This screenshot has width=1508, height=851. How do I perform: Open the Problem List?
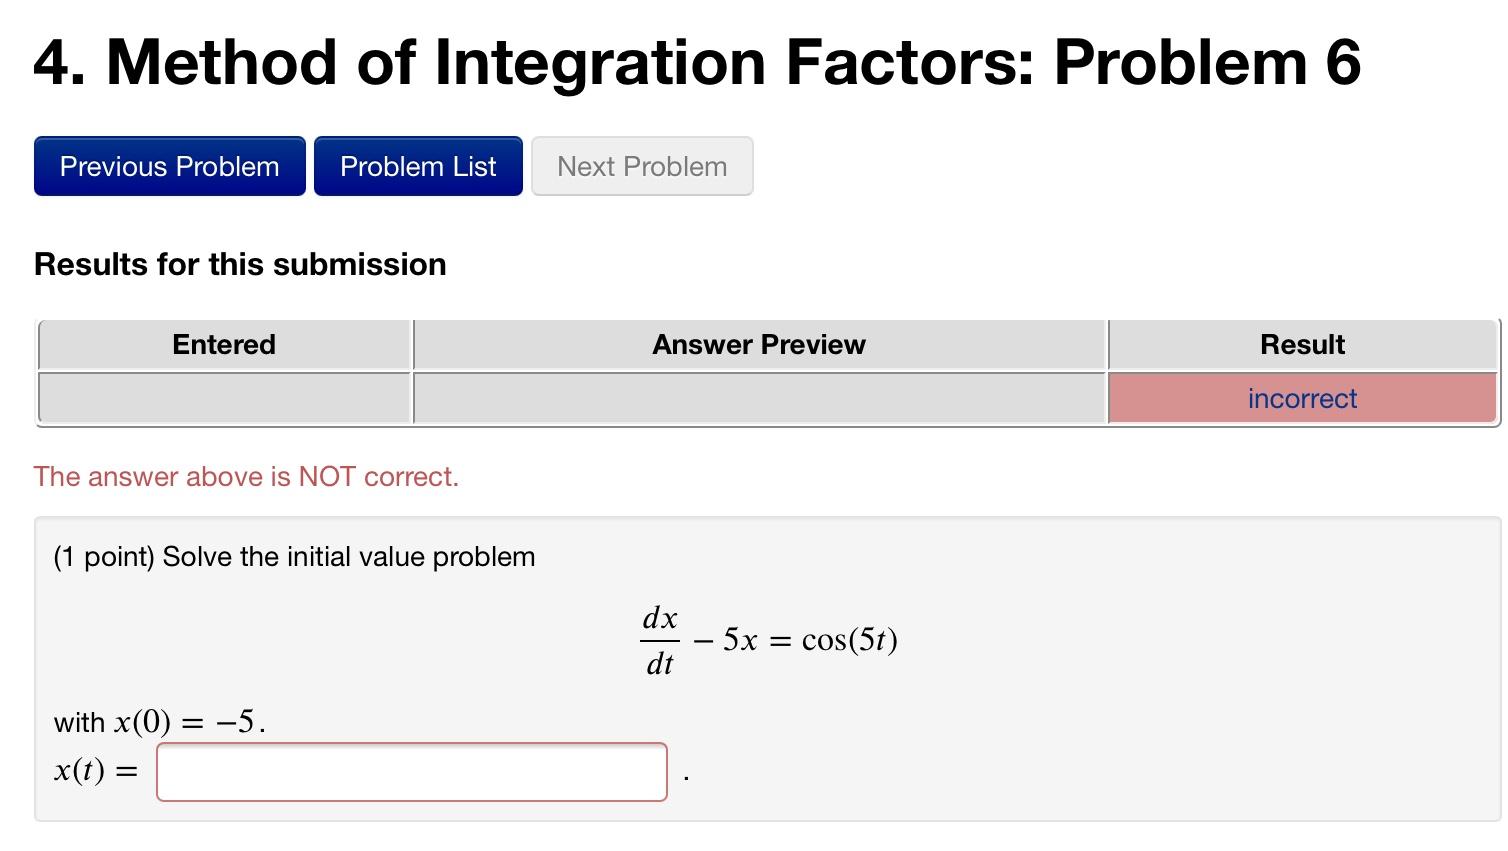(x=417, y=166)
